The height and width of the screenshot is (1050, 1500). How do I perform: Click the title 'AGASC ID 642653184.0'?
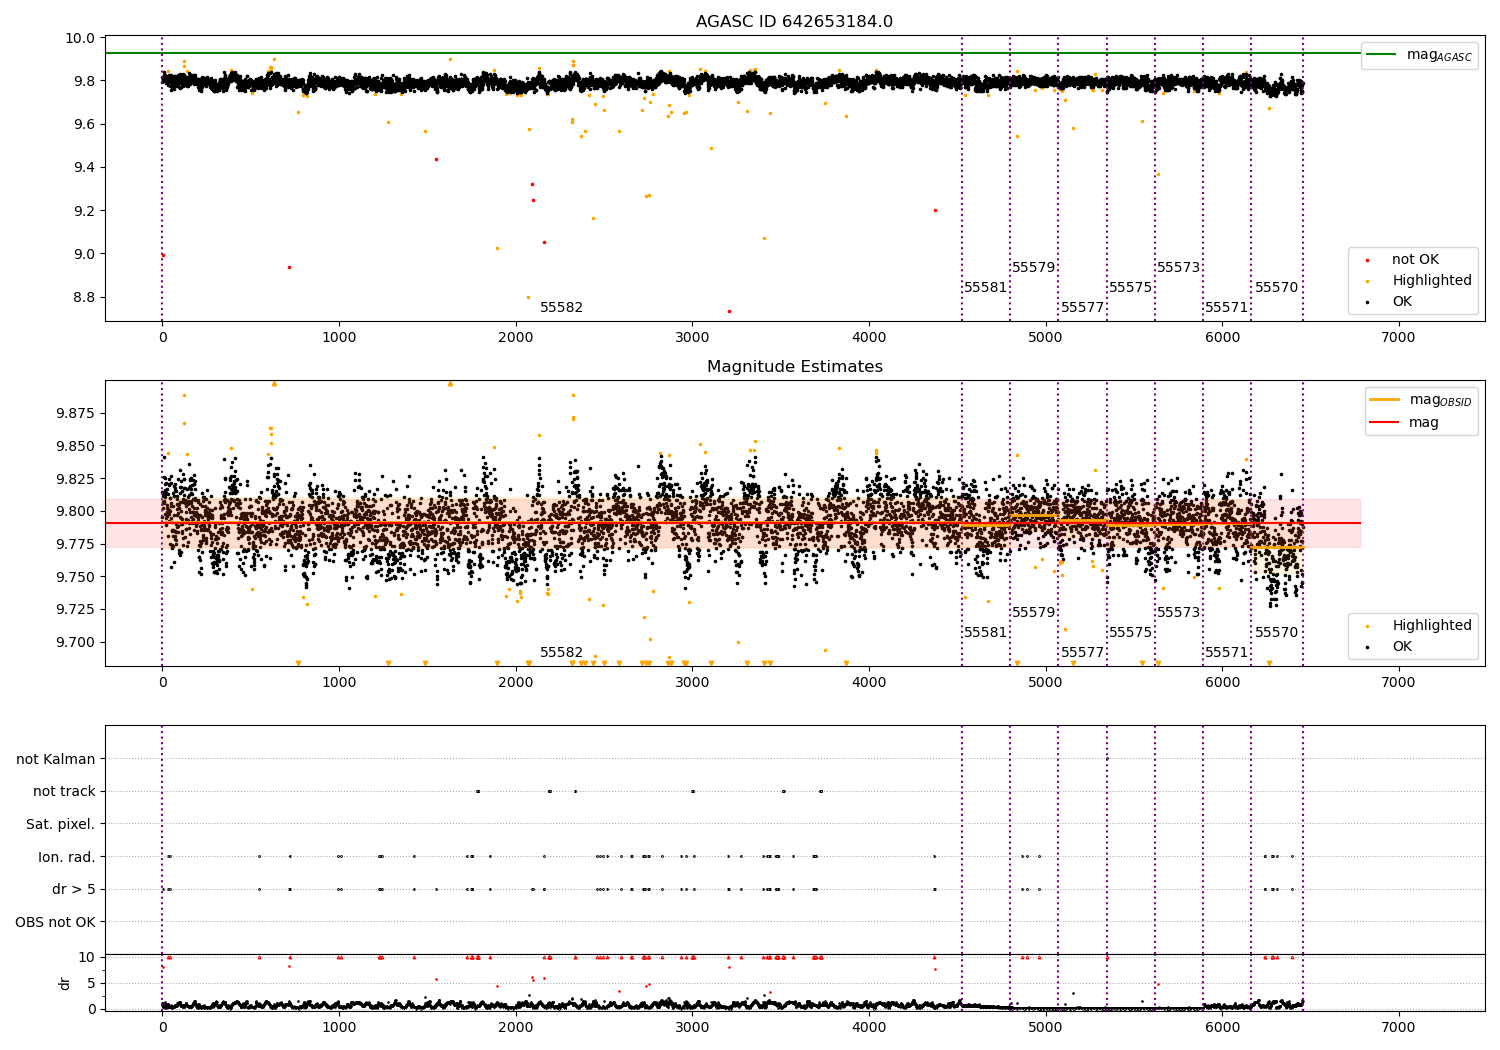click(x=794, y=22)
